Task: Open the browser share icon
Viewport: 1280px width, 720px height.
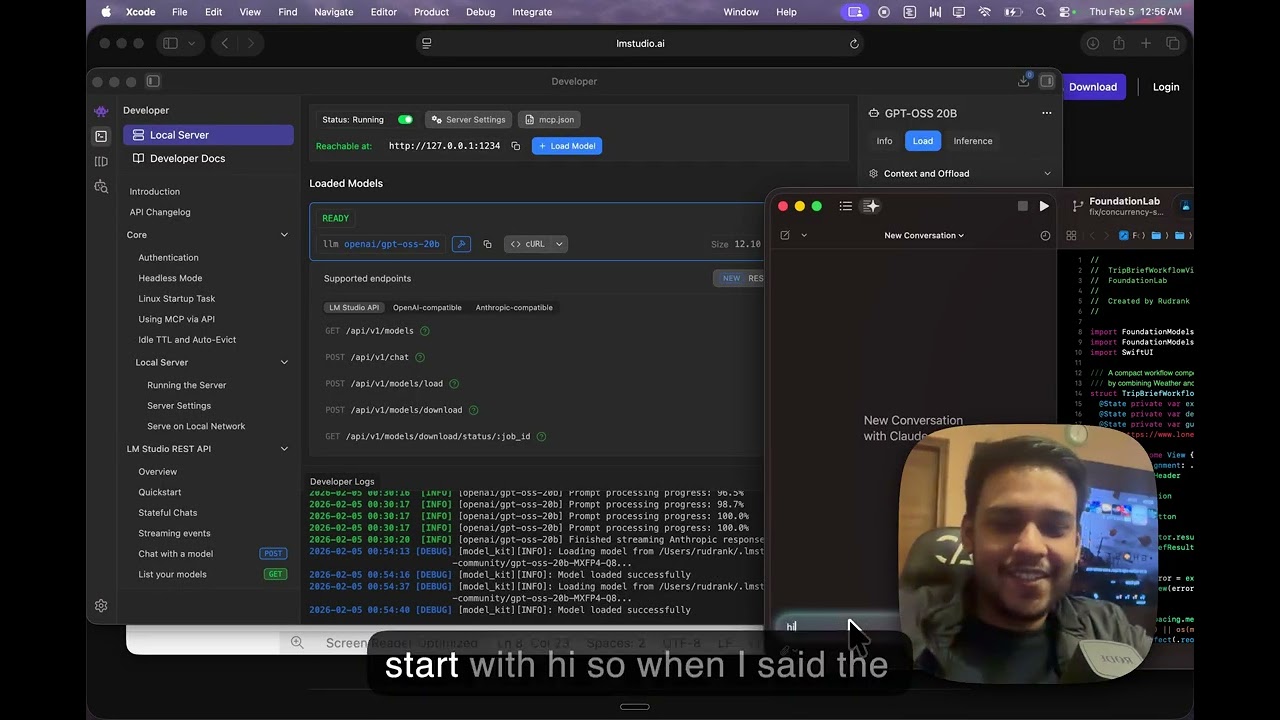Action: (1119, 44)
